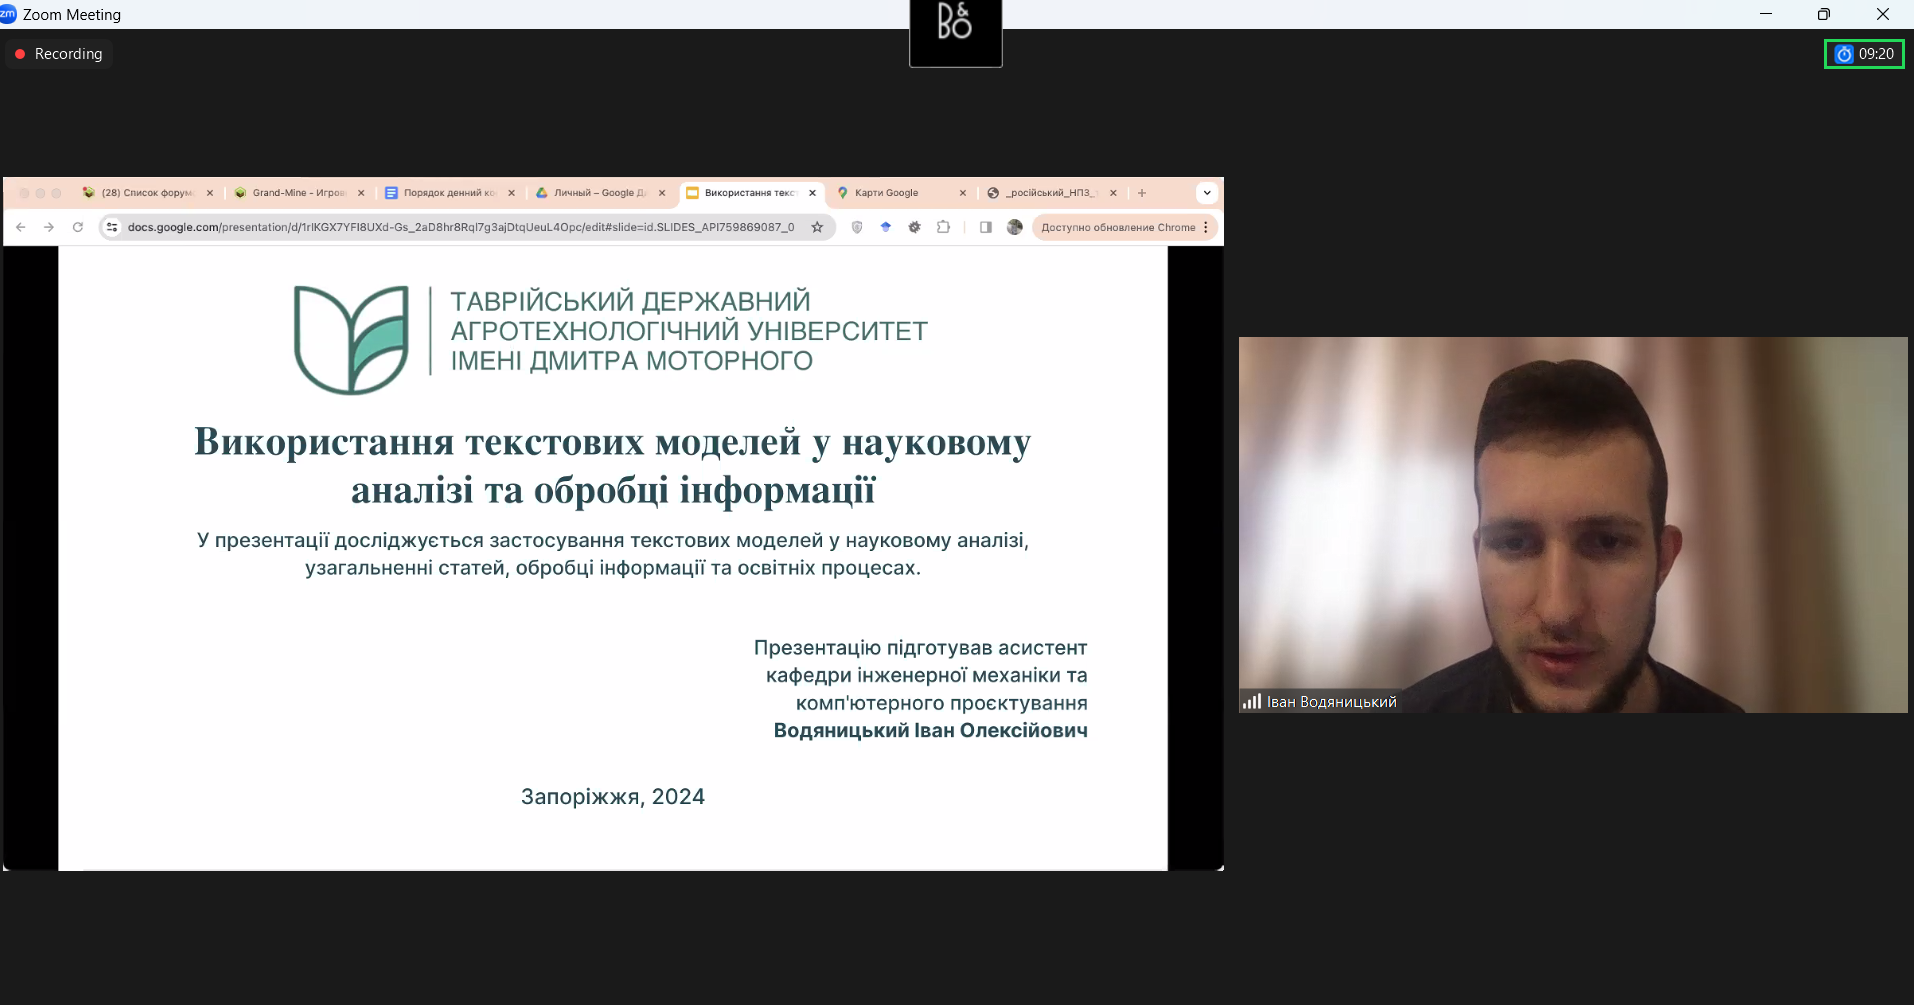Click the docs.google.com address bar URL
The height and width of the screenshot is (1005, 1914).
461,227
